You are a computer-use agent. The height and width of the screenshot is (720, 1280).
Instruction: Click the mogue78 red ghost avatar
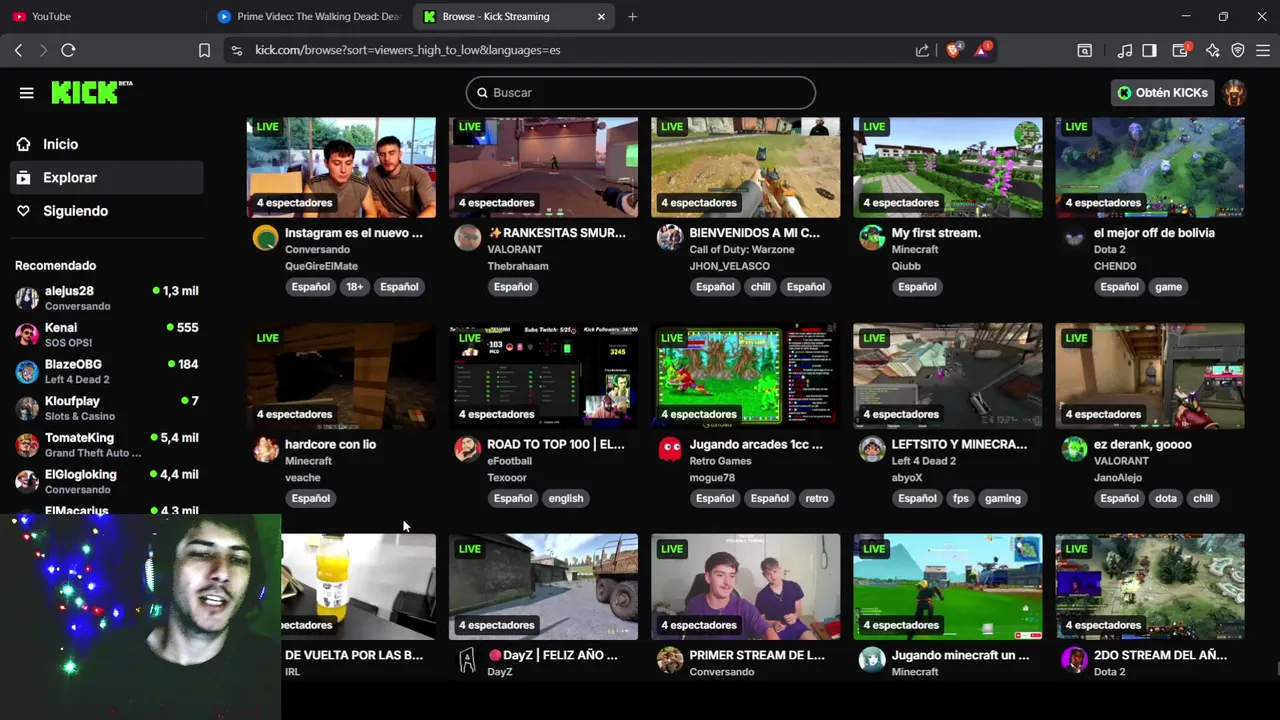point(670,449)
